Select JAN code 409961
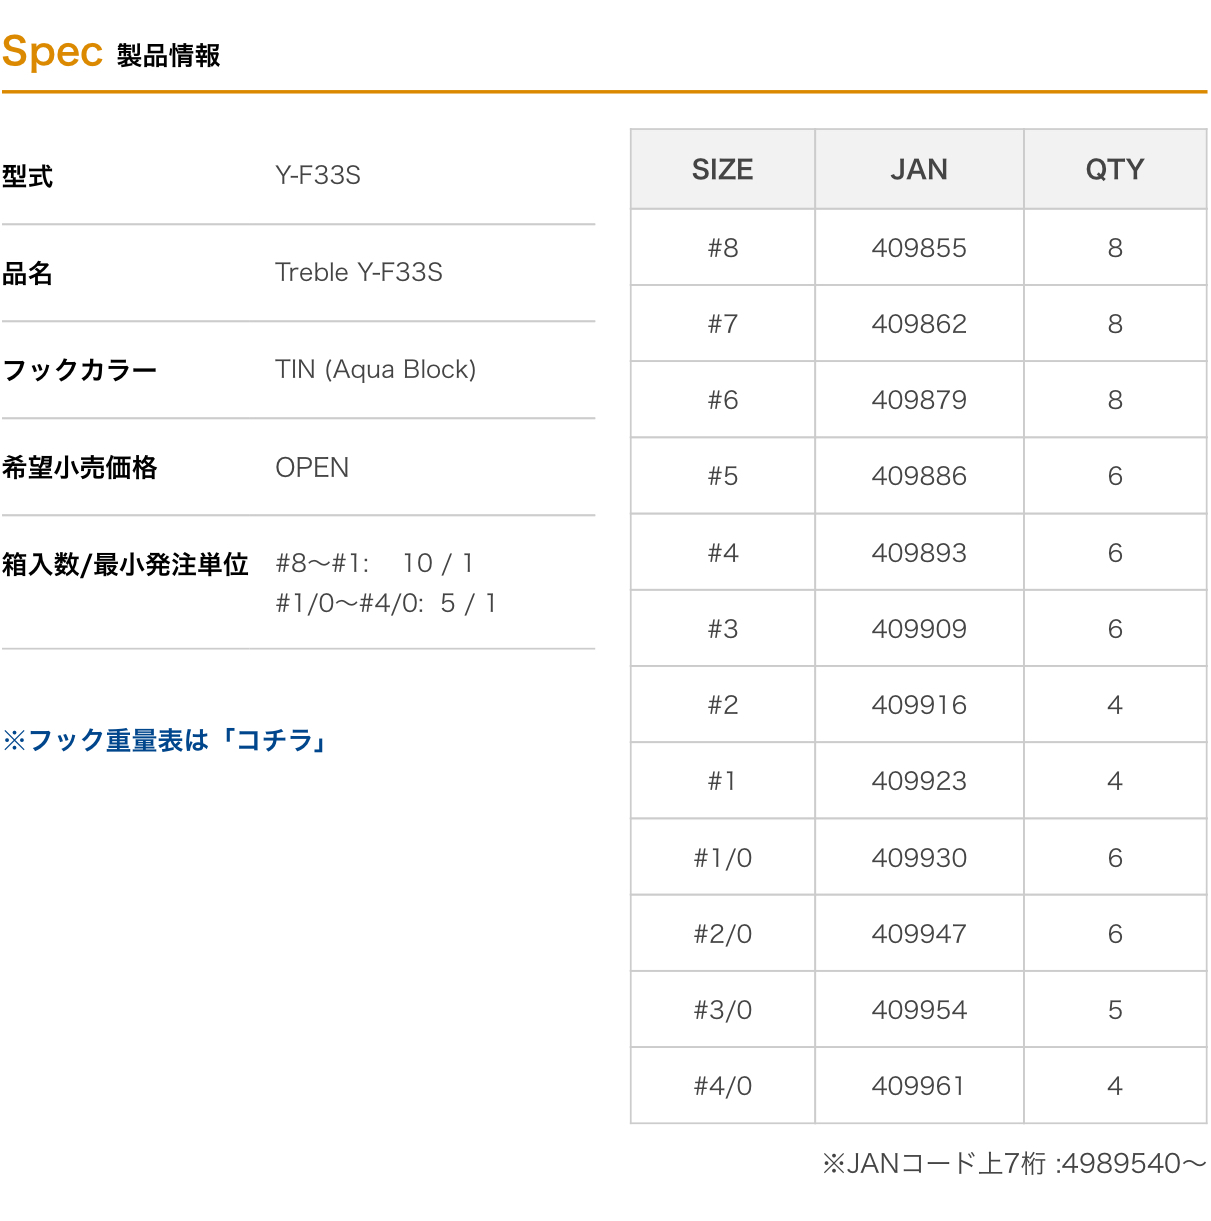Viewport: 1211px width, 1221px height. click(919, 1086)
